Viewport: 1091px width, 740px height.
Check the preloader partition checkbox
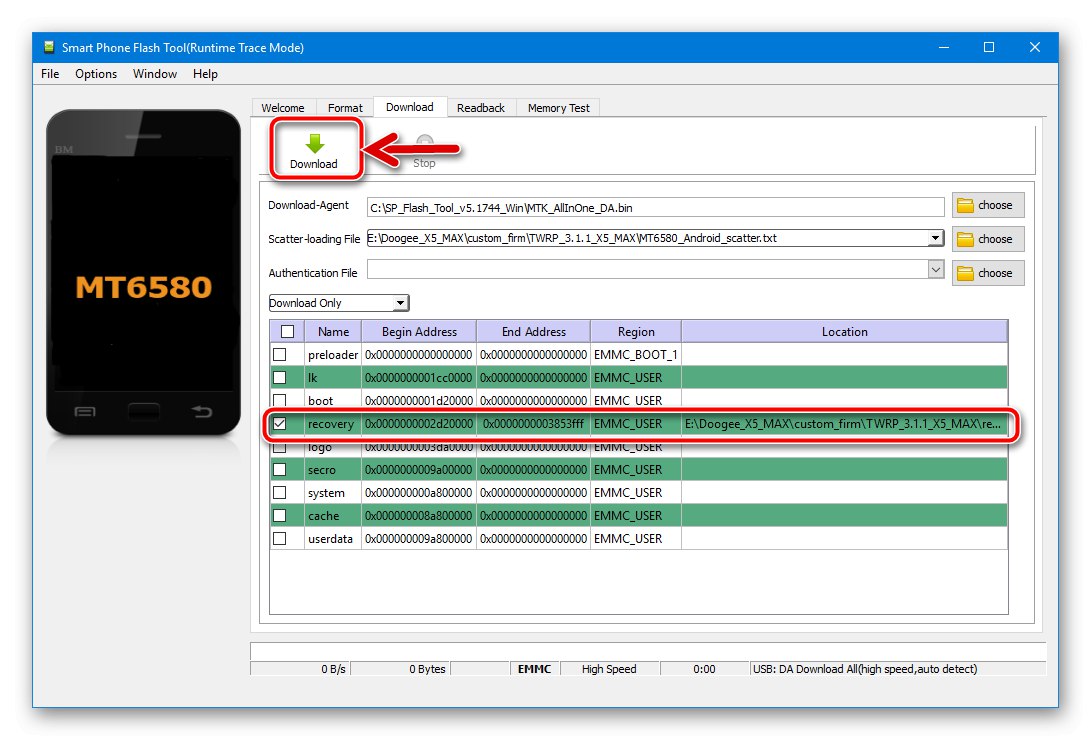pyautogui.click(x=282, y=354)
